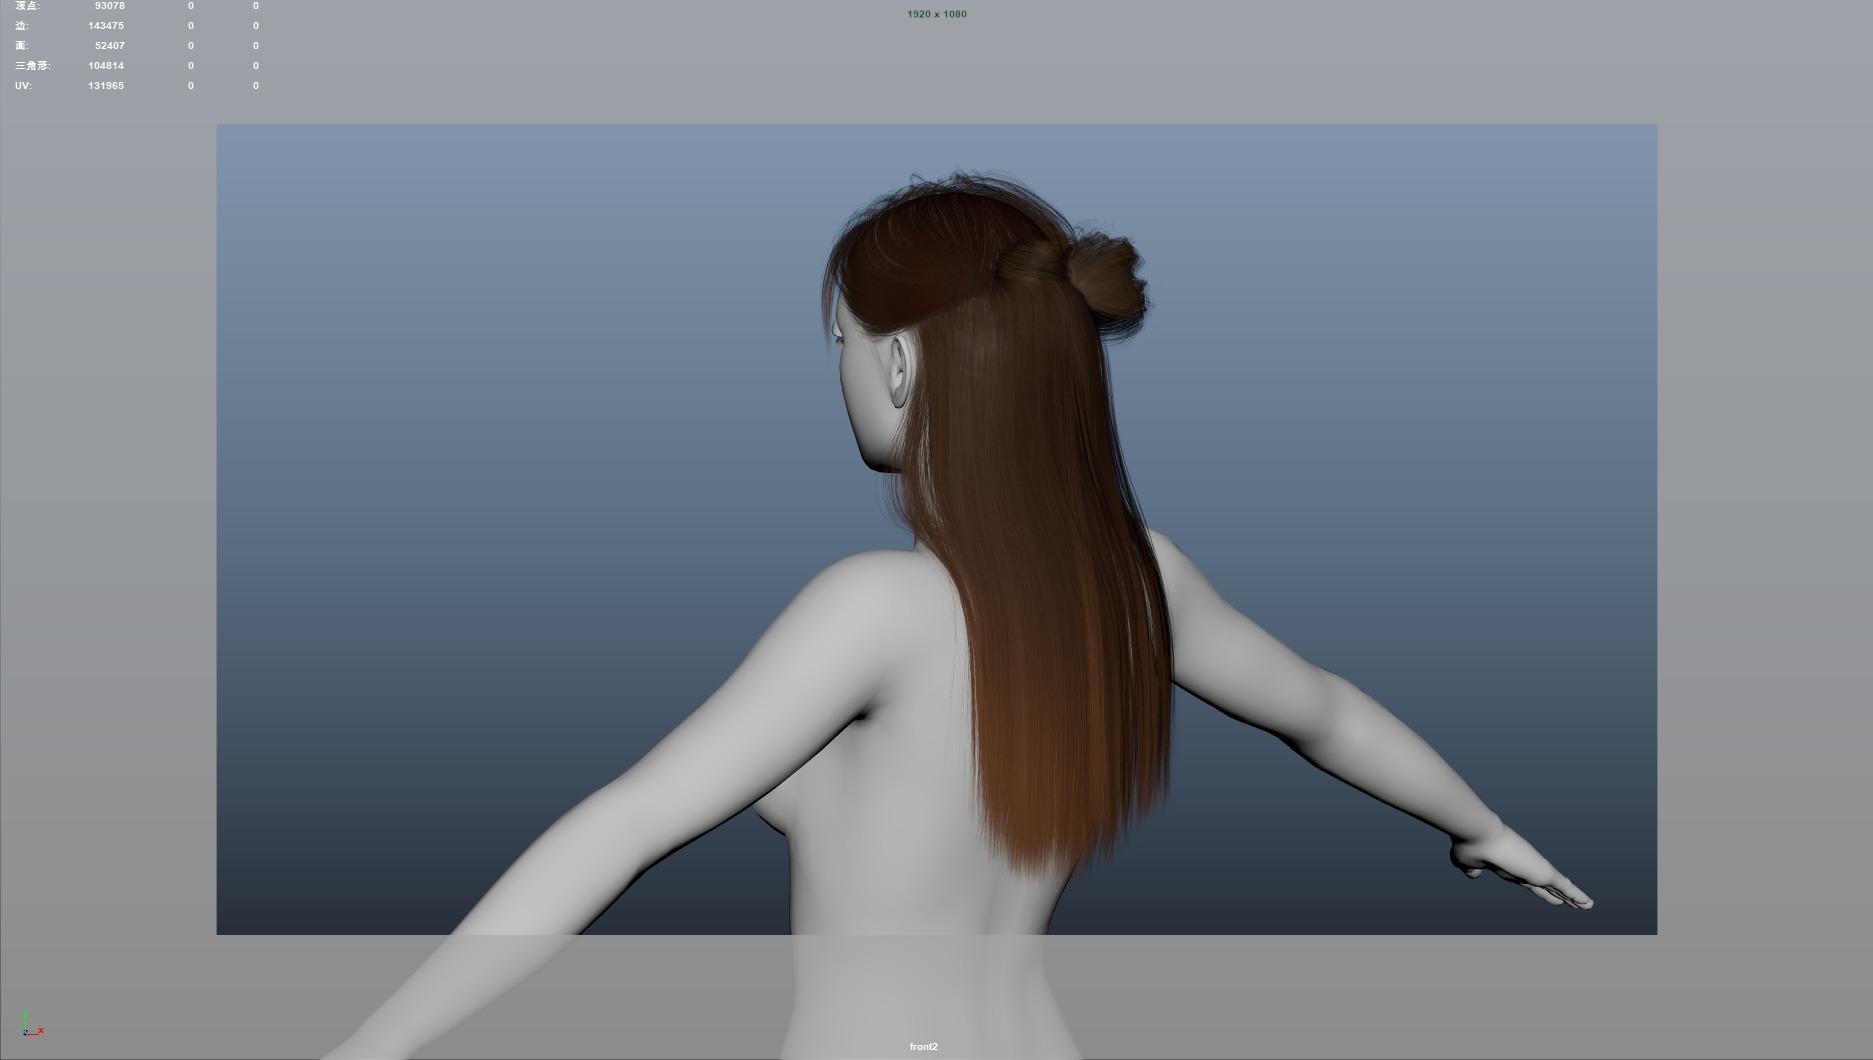Click the 三角形 triangle count label

pos(33,66)
